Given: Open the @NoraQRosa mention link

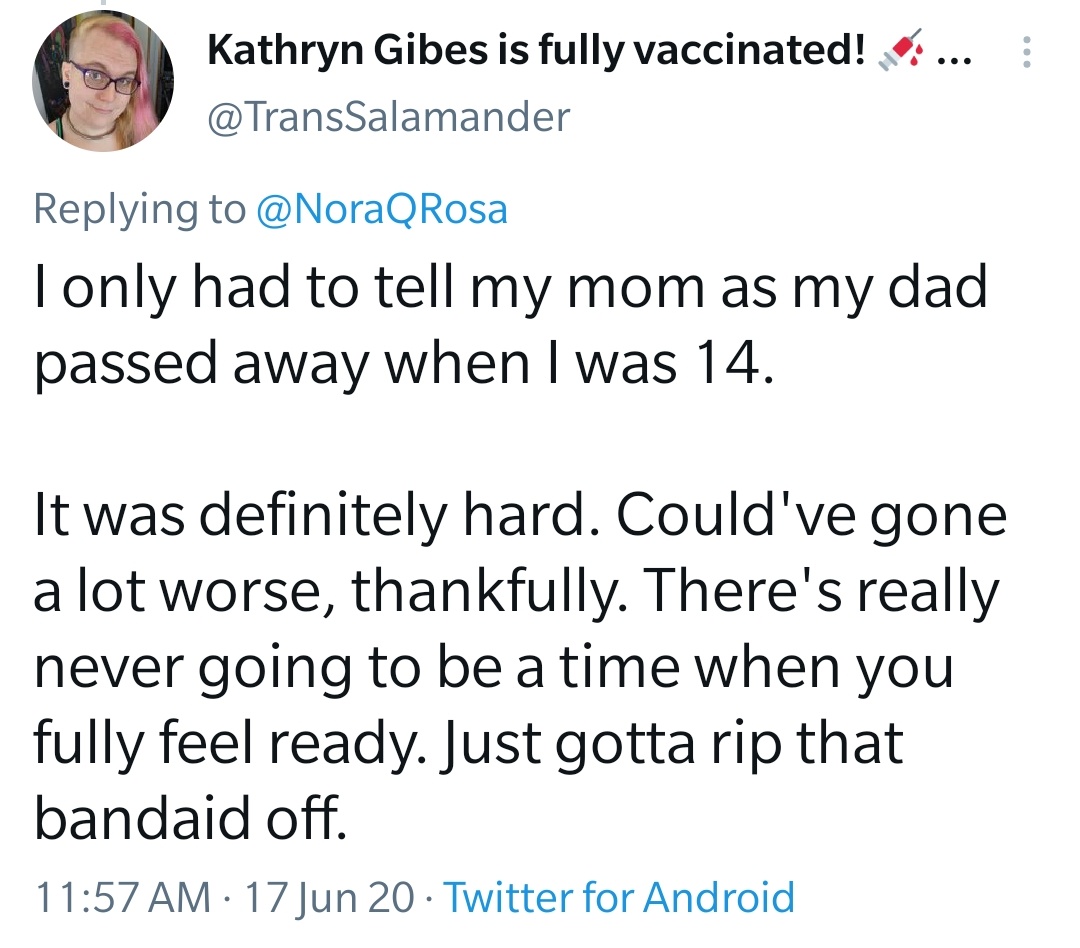Looking at the screenshot, I should tap(382, 209).
